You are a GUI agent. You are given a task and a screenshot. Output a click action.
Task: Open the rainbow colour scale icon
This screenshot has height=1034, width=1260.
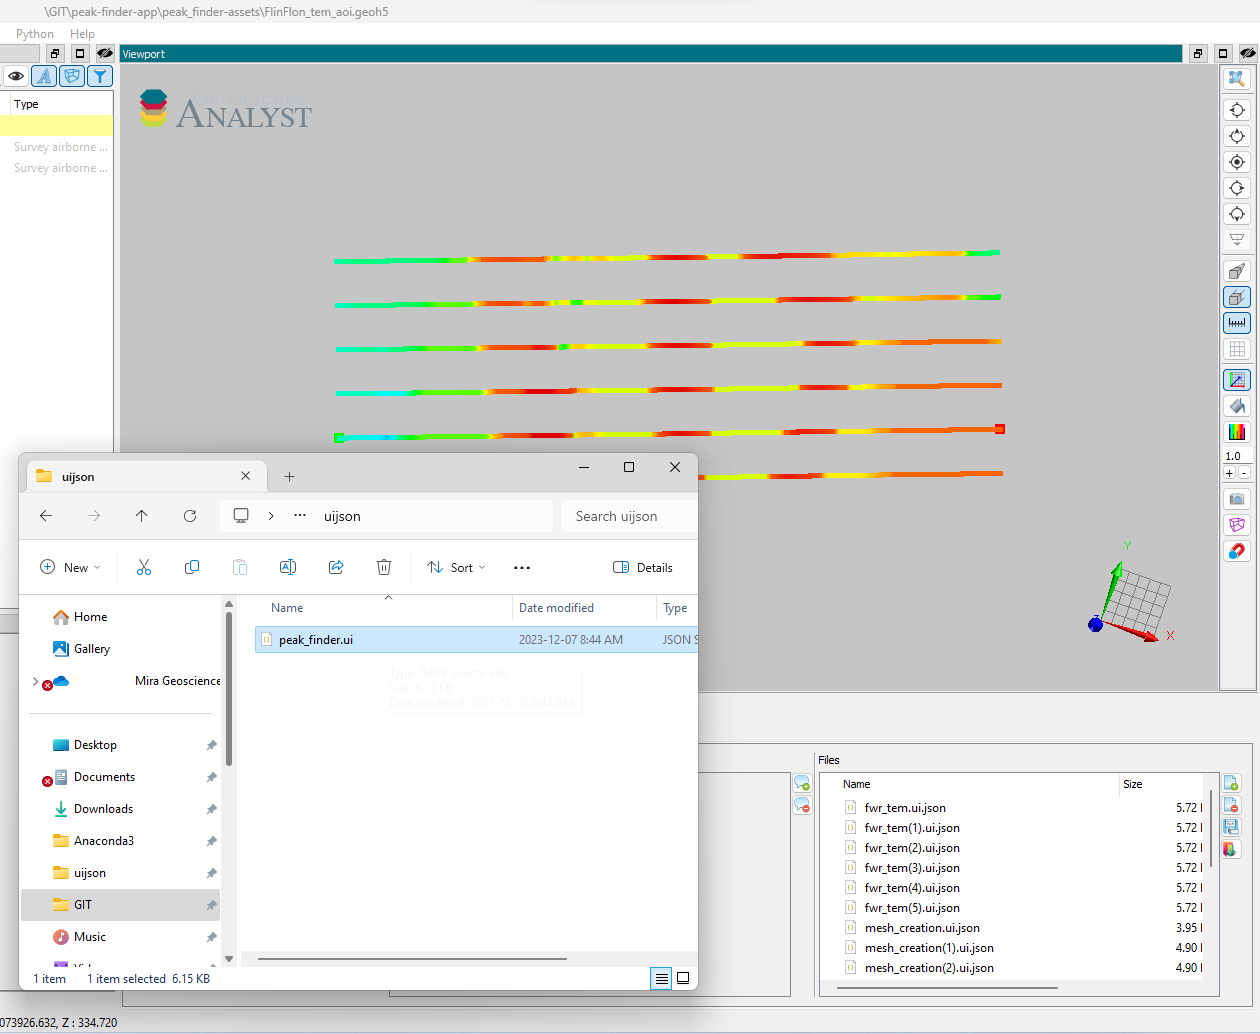click(x=1237, y=432)
